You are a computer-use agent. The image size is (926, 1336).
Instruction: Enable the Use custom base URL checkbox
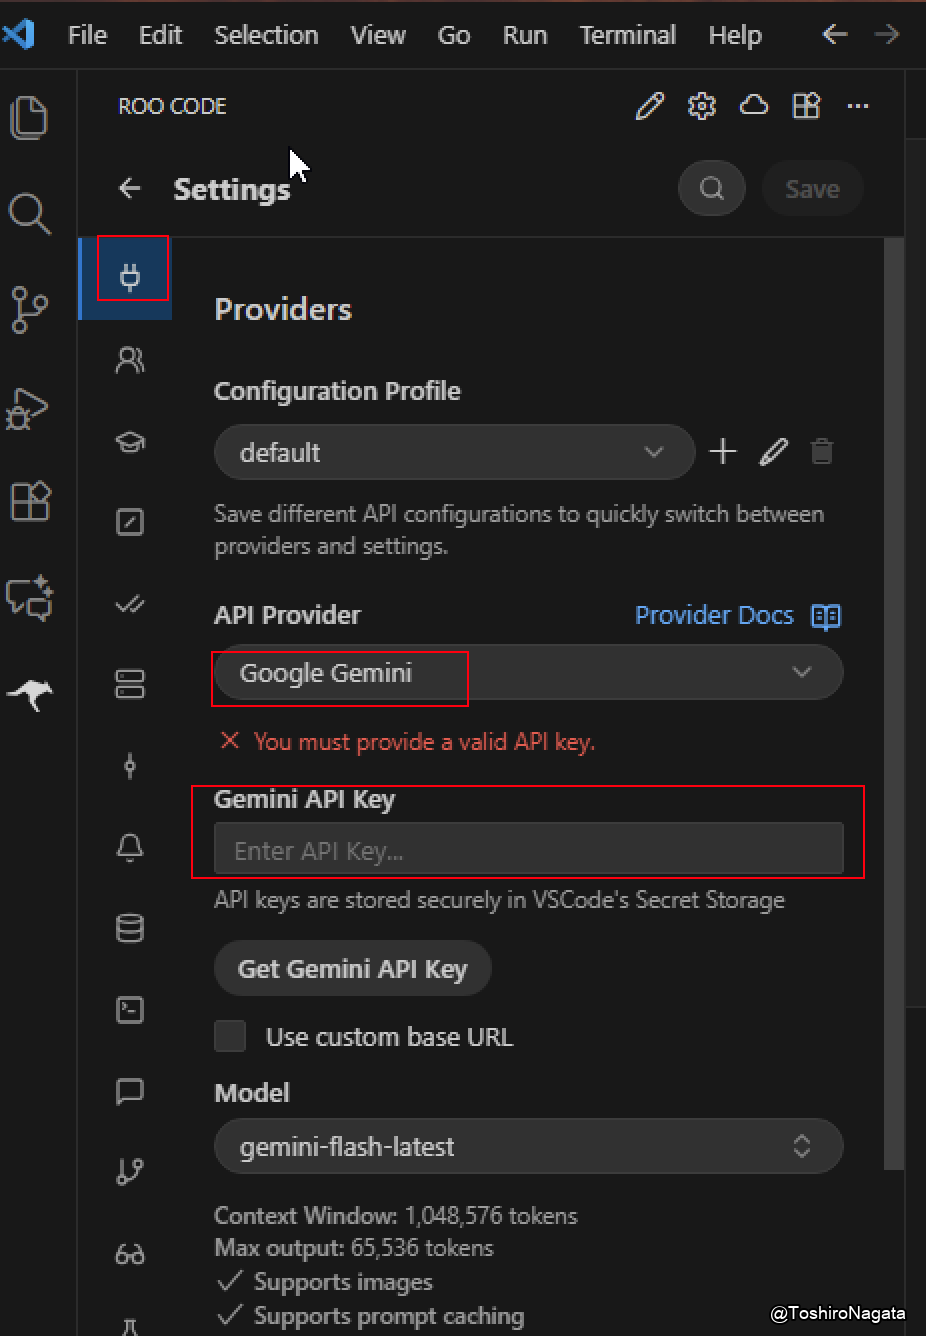tap(230, 1036)
